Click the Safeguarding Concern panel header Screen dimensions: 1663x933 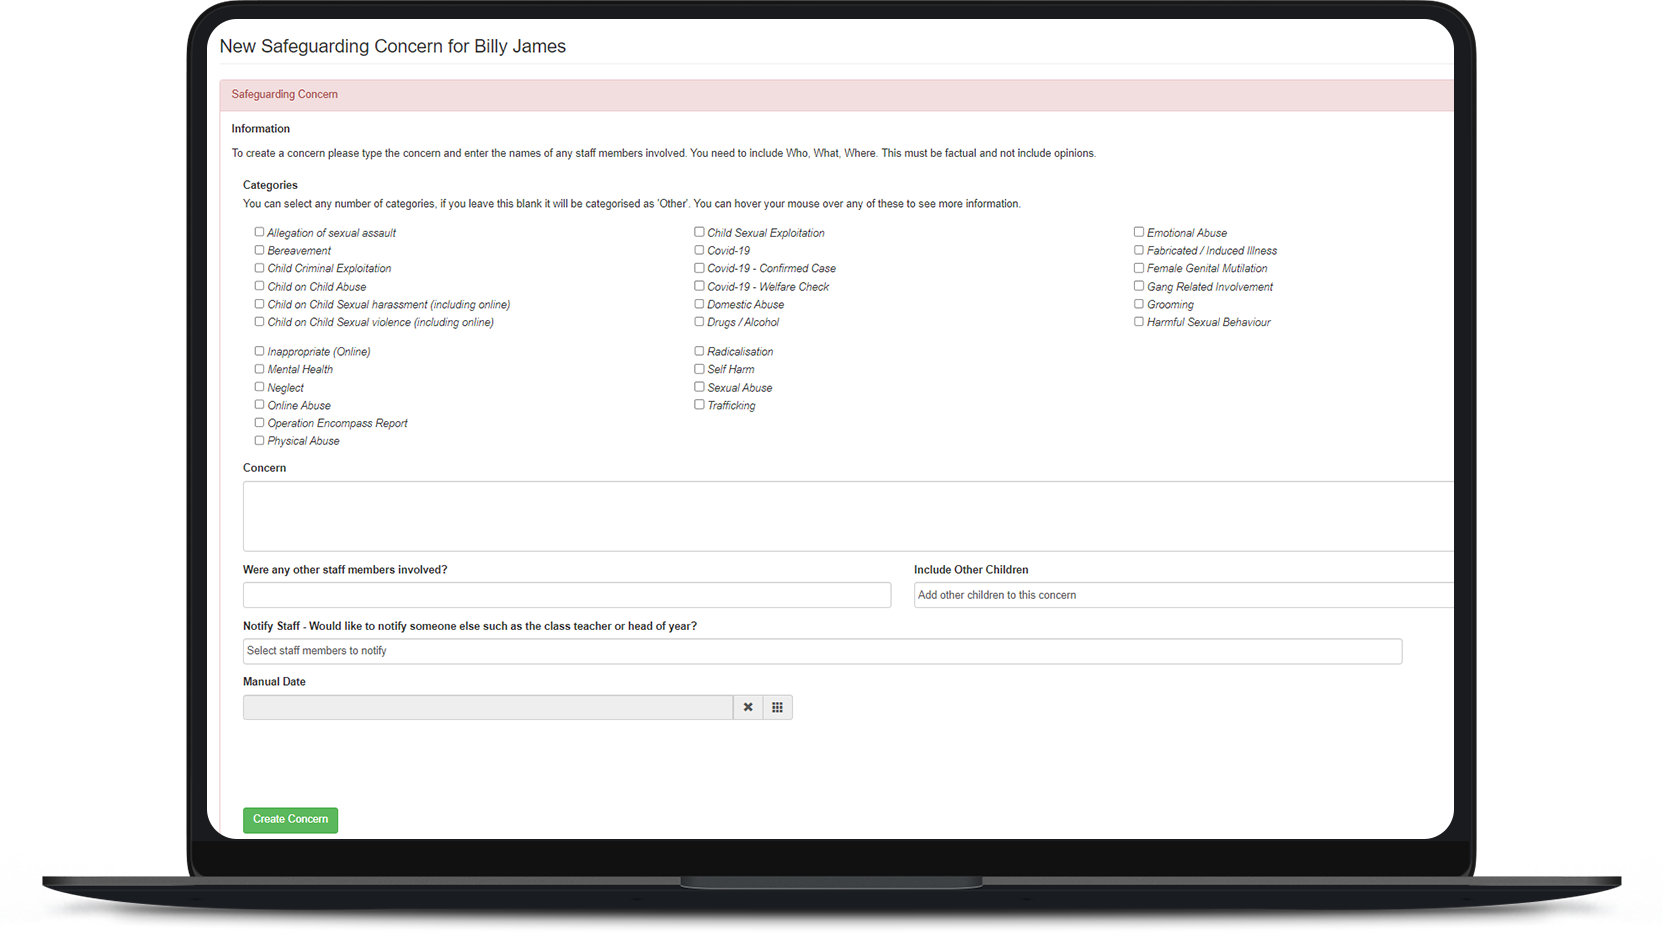(x=835, y=94)
